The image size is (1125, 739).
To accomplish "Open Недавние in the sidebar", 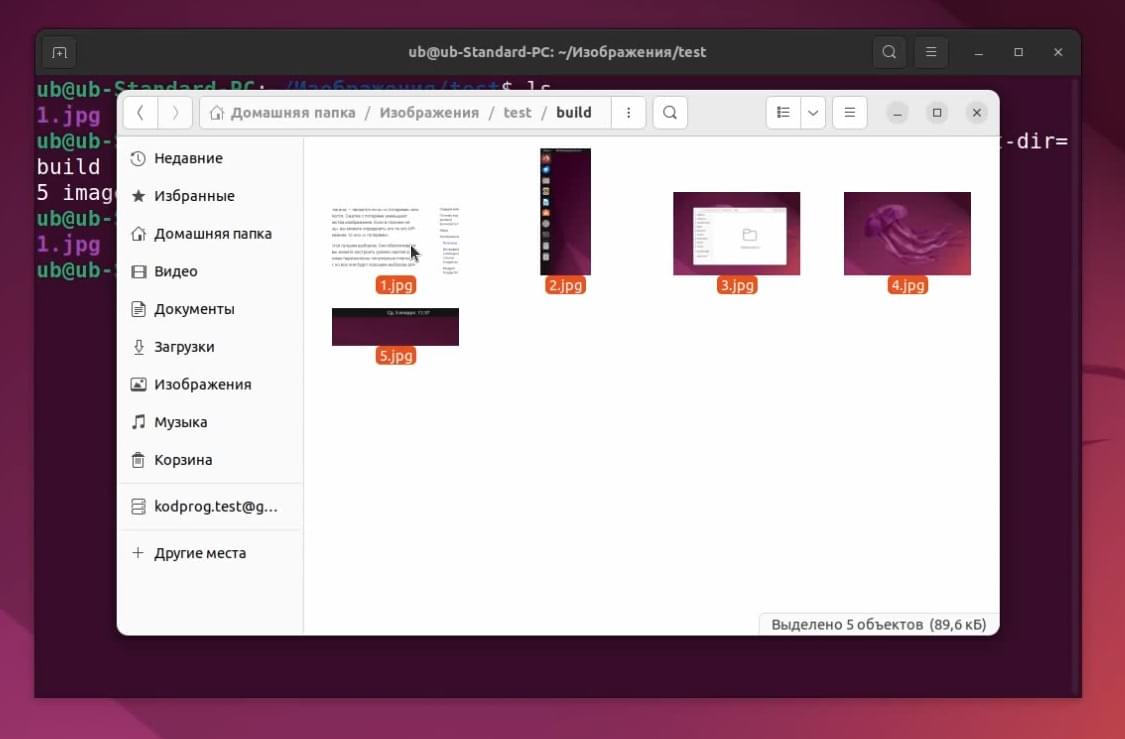I will click(210, 159).
